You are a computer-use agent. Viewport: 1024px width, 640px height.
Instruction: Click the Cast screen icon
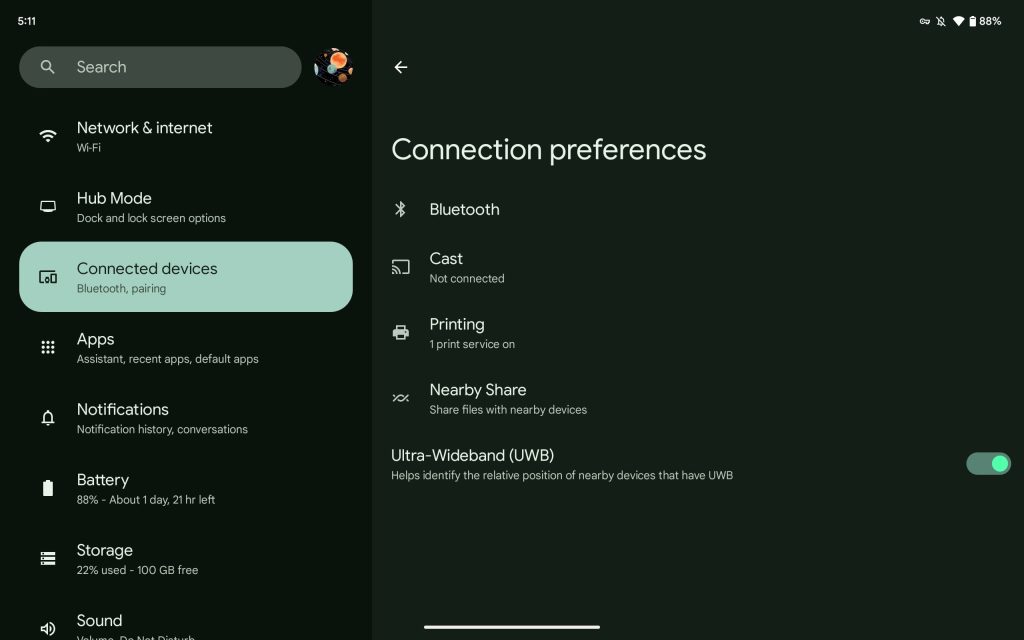[401, 267]
